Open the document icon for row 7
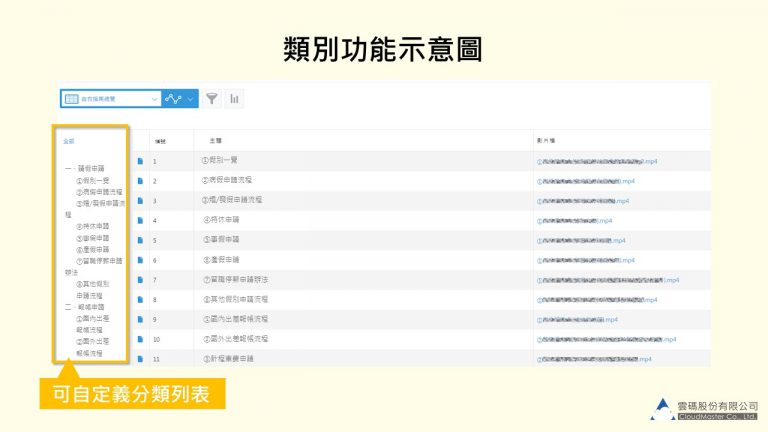Viewport: 768px width, 432px height. [140, 280]
